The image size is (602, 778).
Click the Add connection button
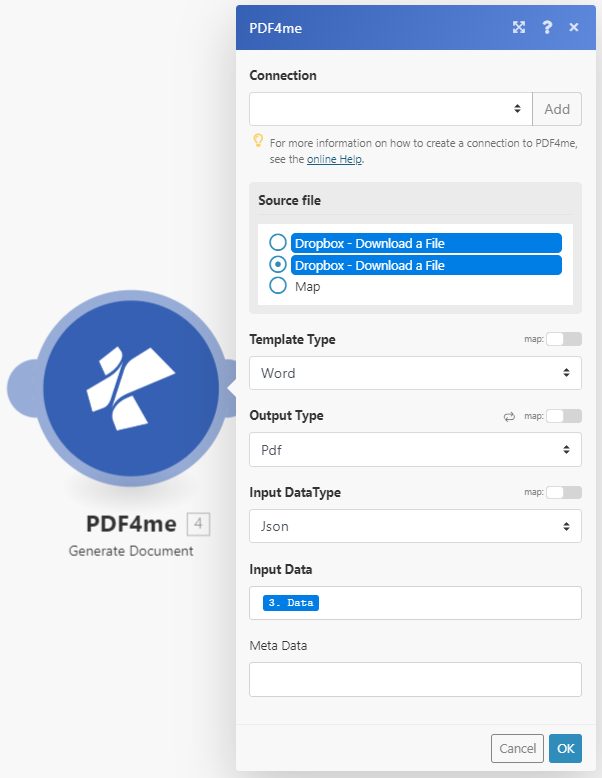point(556,109)
